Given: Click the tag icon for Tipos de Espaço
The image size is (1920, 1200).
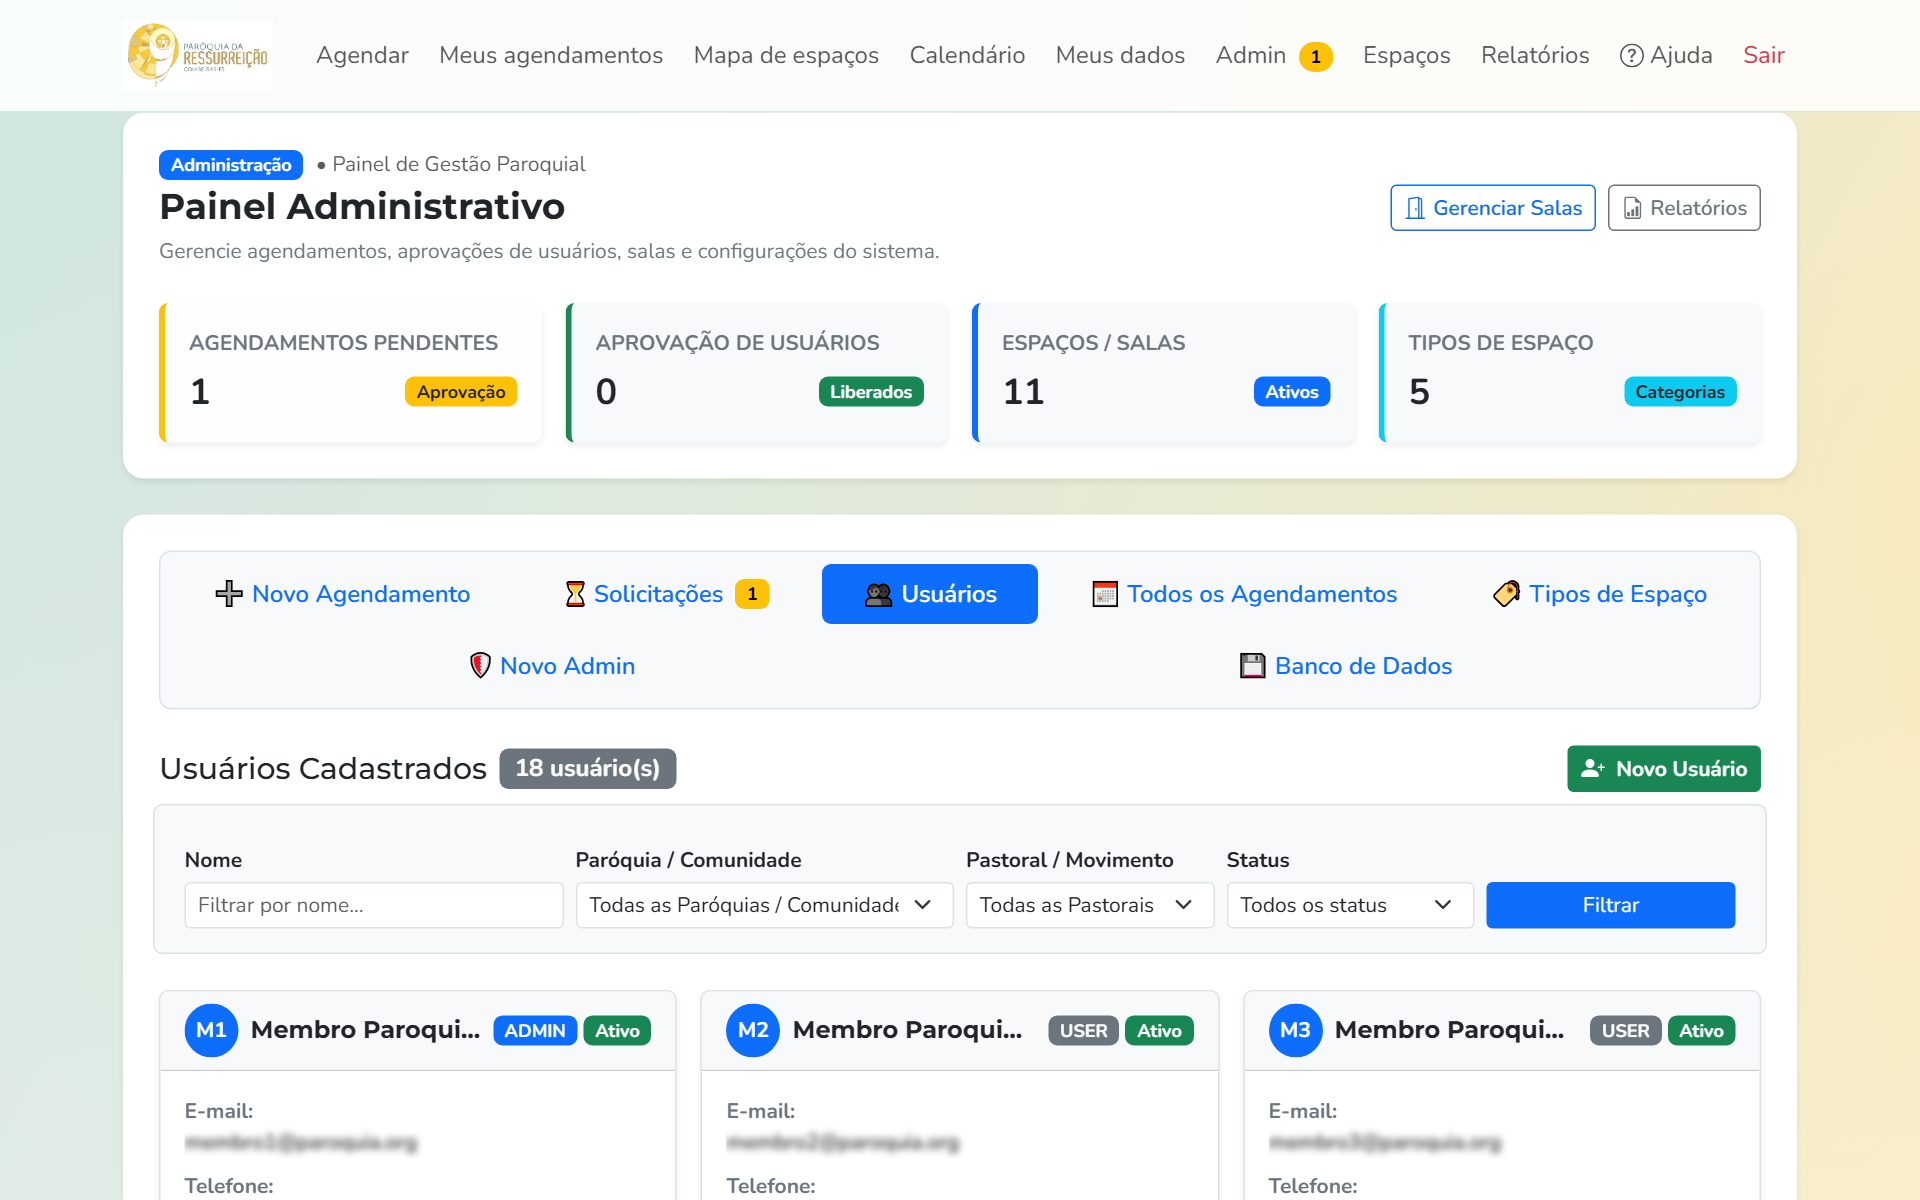Looking at the screenshot, I should point(1506,594).
